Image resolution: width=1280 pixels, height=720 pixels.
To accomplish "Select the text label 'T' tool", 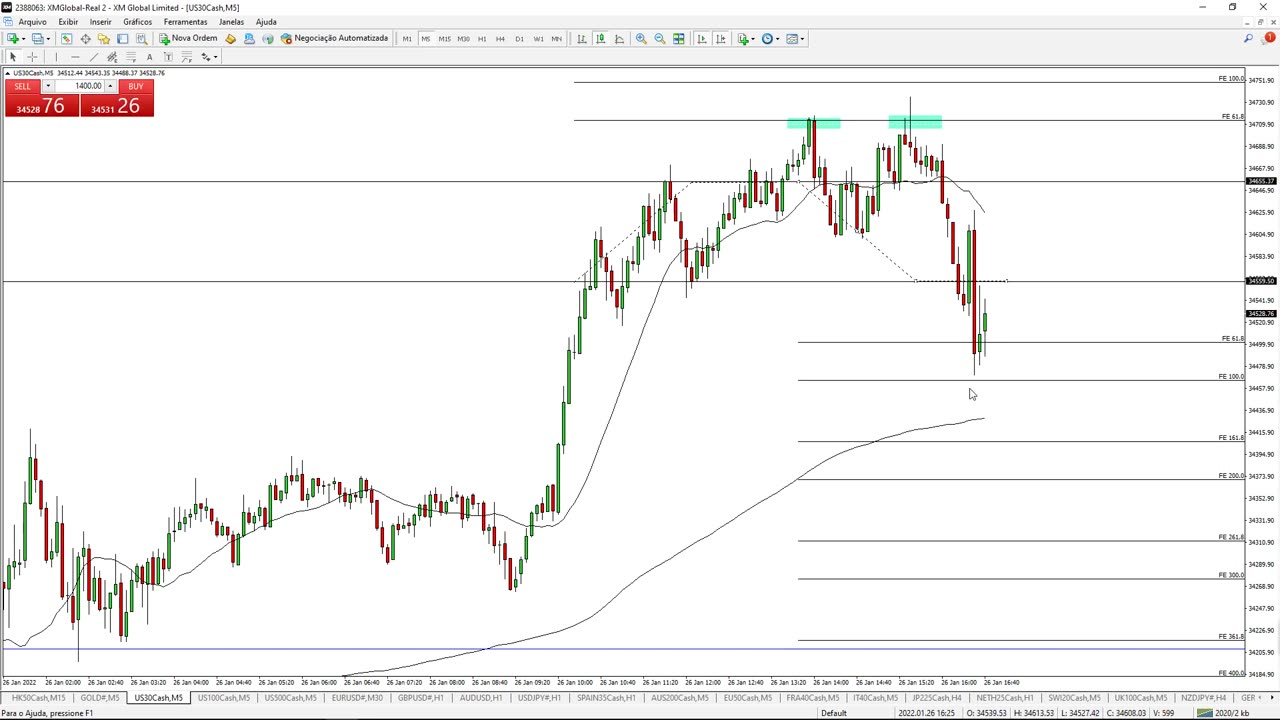I will (x=168, y=57).
